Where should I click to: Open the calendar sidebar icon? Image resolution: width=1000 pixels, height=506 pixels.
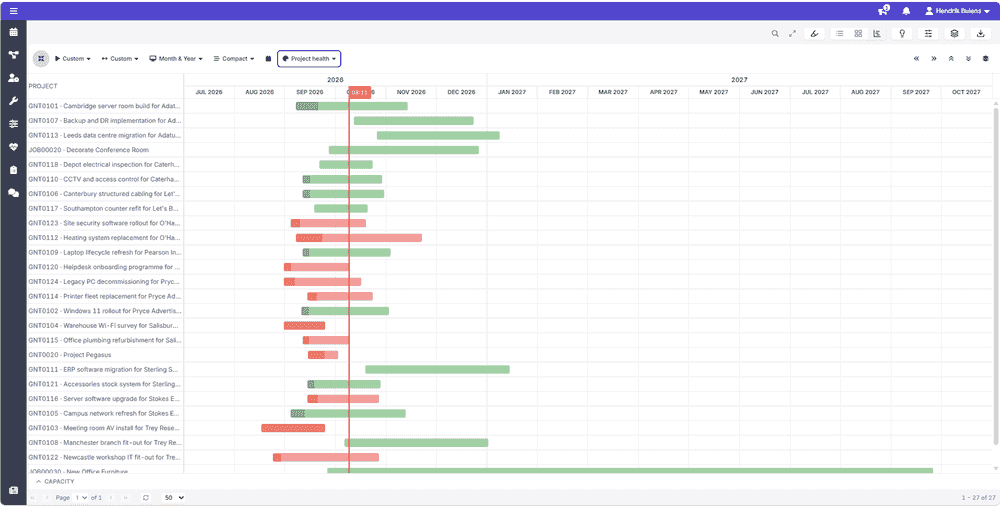point(13,32)
